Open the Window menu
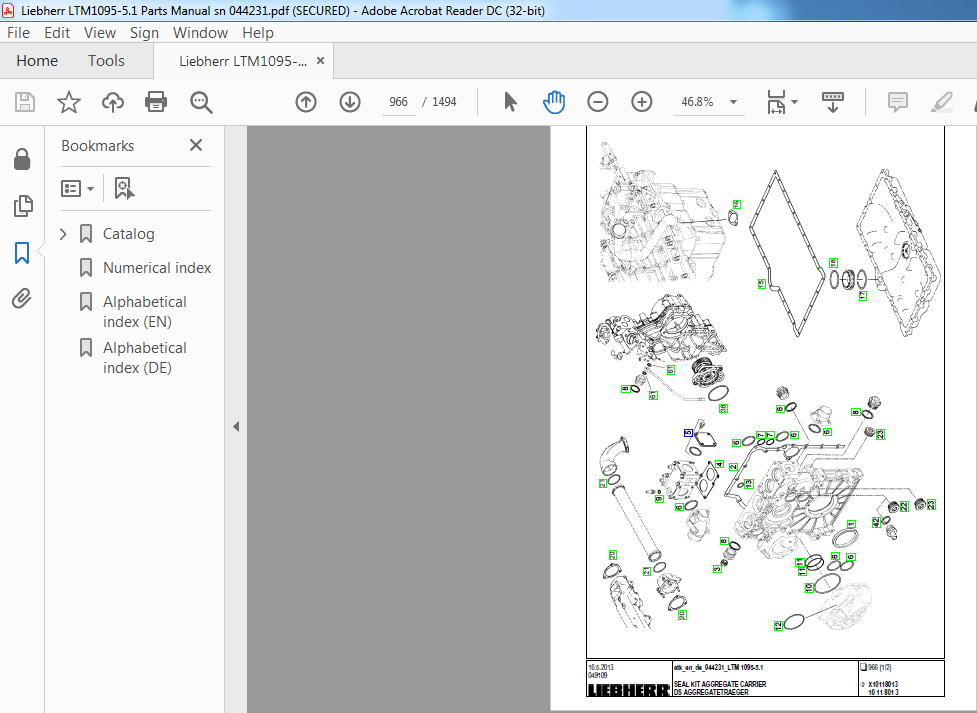Viewport: 977px width, 713px height. click(200, 32)
